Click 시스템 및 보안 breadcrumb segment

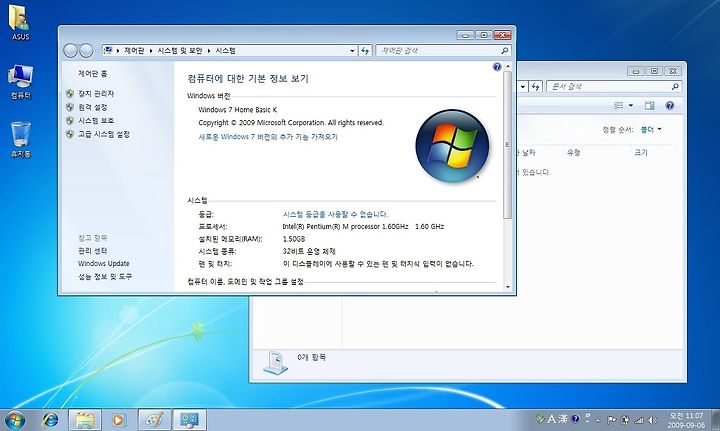pos(180,50)
